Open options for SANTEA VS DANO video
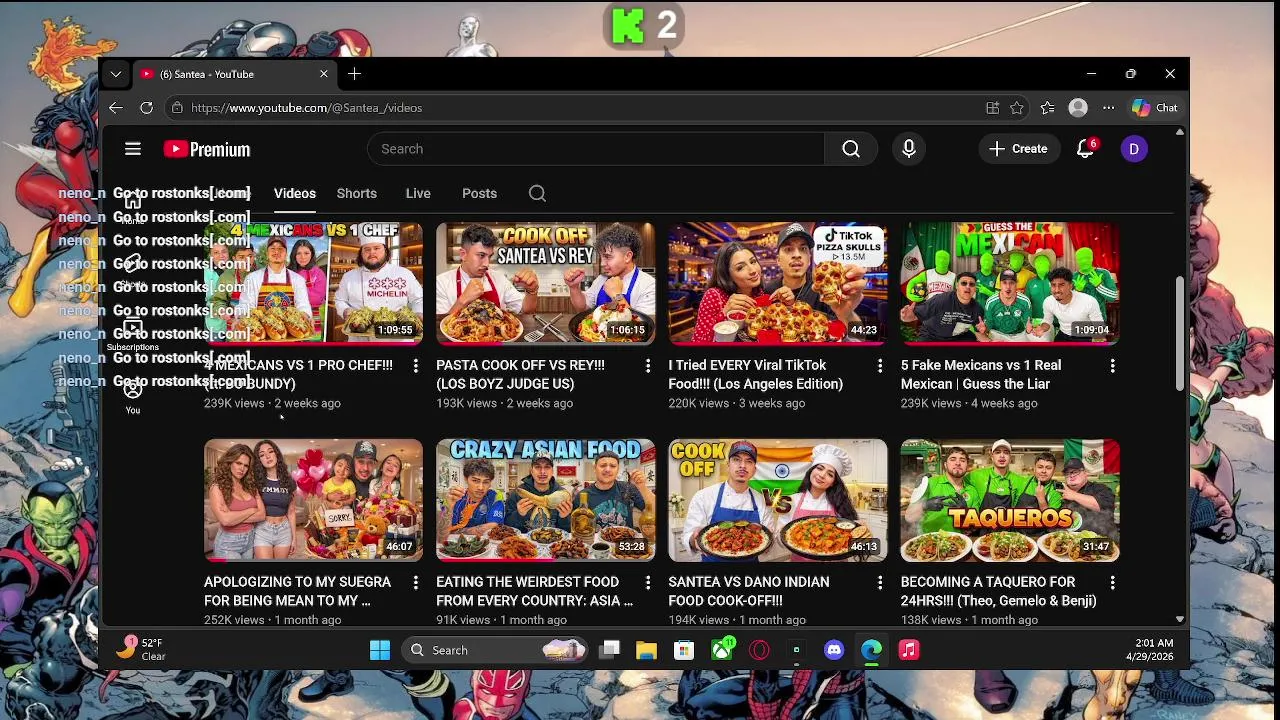This screenshot has height=720, width=1280. click(x=880, y=582)
